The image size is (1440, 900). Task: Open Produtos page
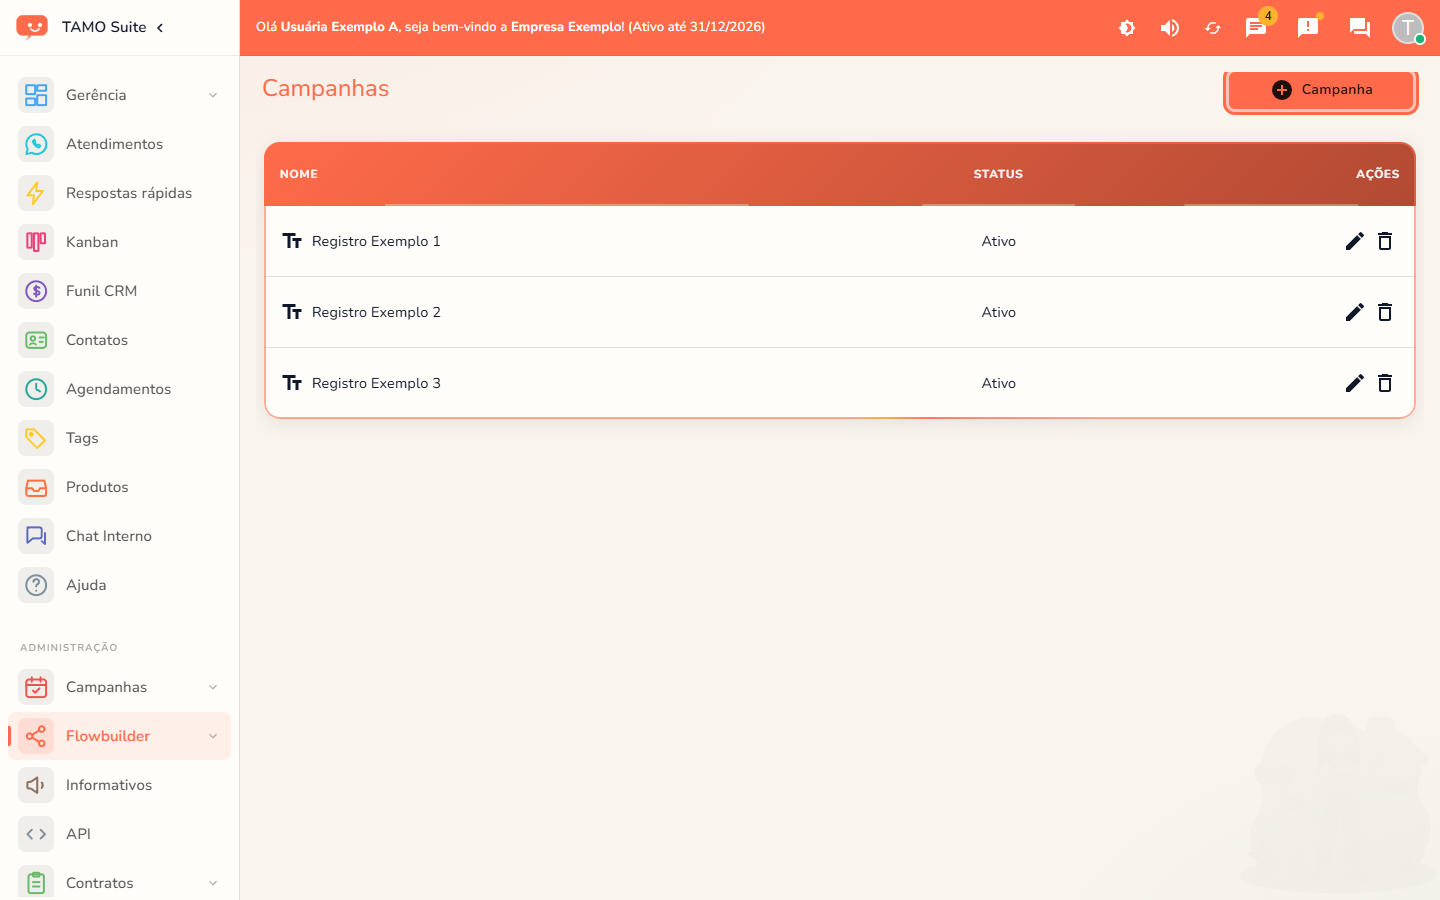pyautogui.click(x=120, y=487)
